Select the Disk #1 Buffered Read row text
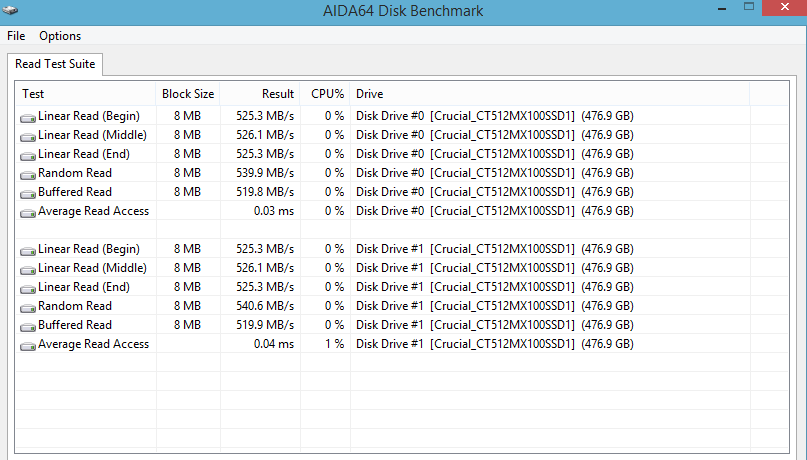This screenshot has height=460, width=807. 75,325
